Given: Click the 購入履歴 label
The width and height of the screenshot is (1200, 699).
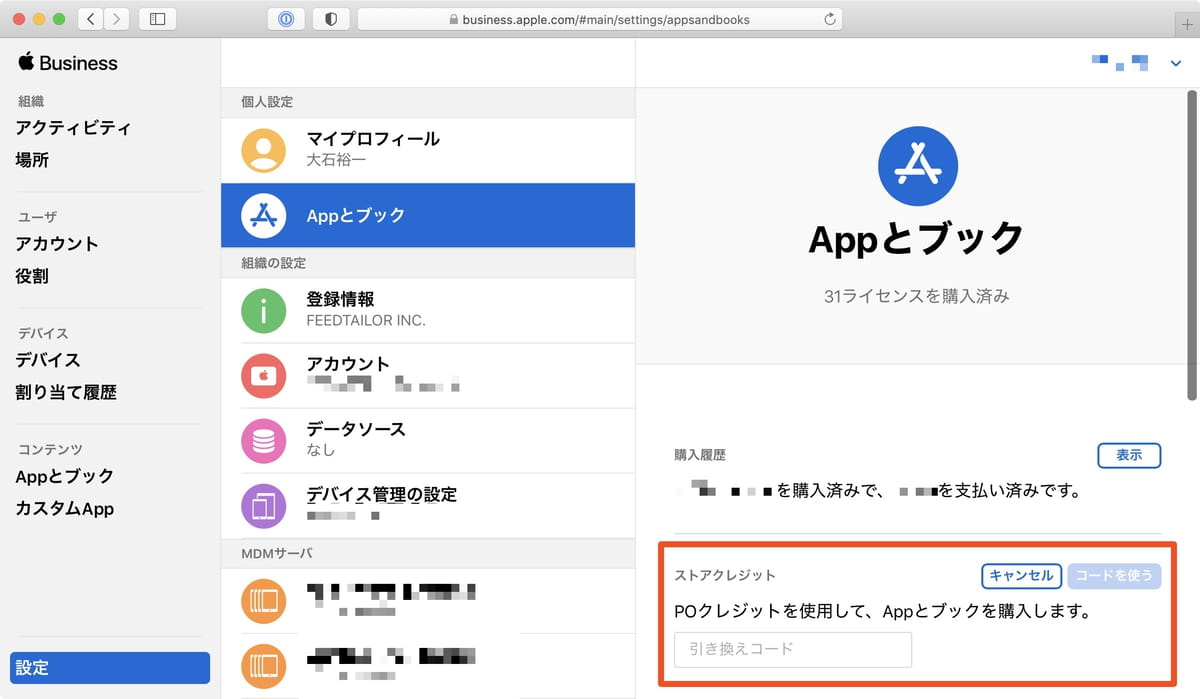Looking at the screenshot, I should click(700, 454).
